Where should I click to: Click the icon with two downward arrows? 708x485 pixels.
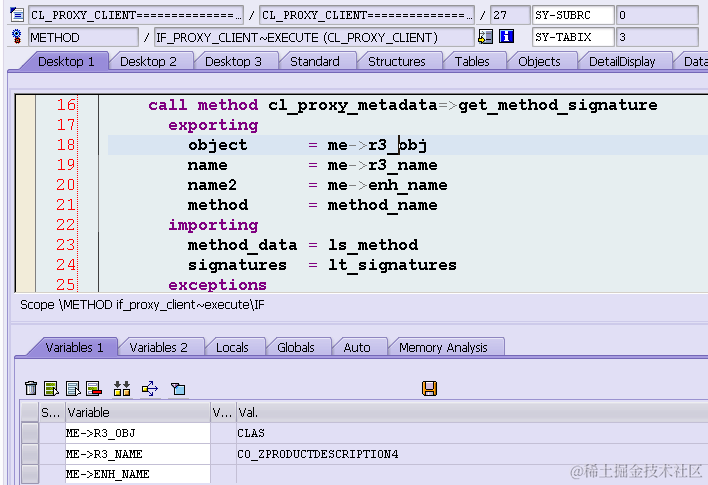pos(122,388)
